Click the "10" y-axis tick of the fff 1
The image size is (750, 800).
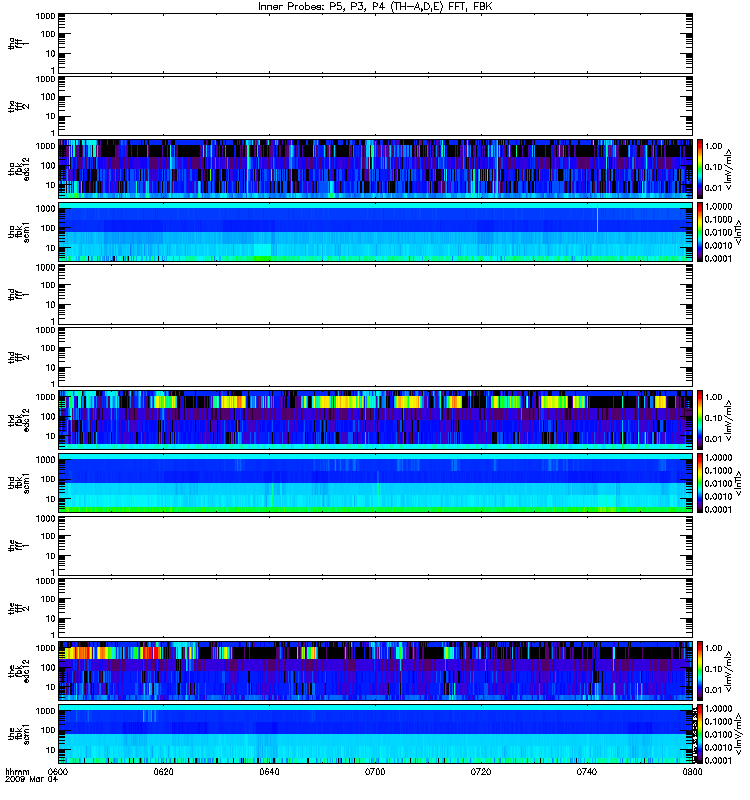pyautogui.click(x=51, y=556)
